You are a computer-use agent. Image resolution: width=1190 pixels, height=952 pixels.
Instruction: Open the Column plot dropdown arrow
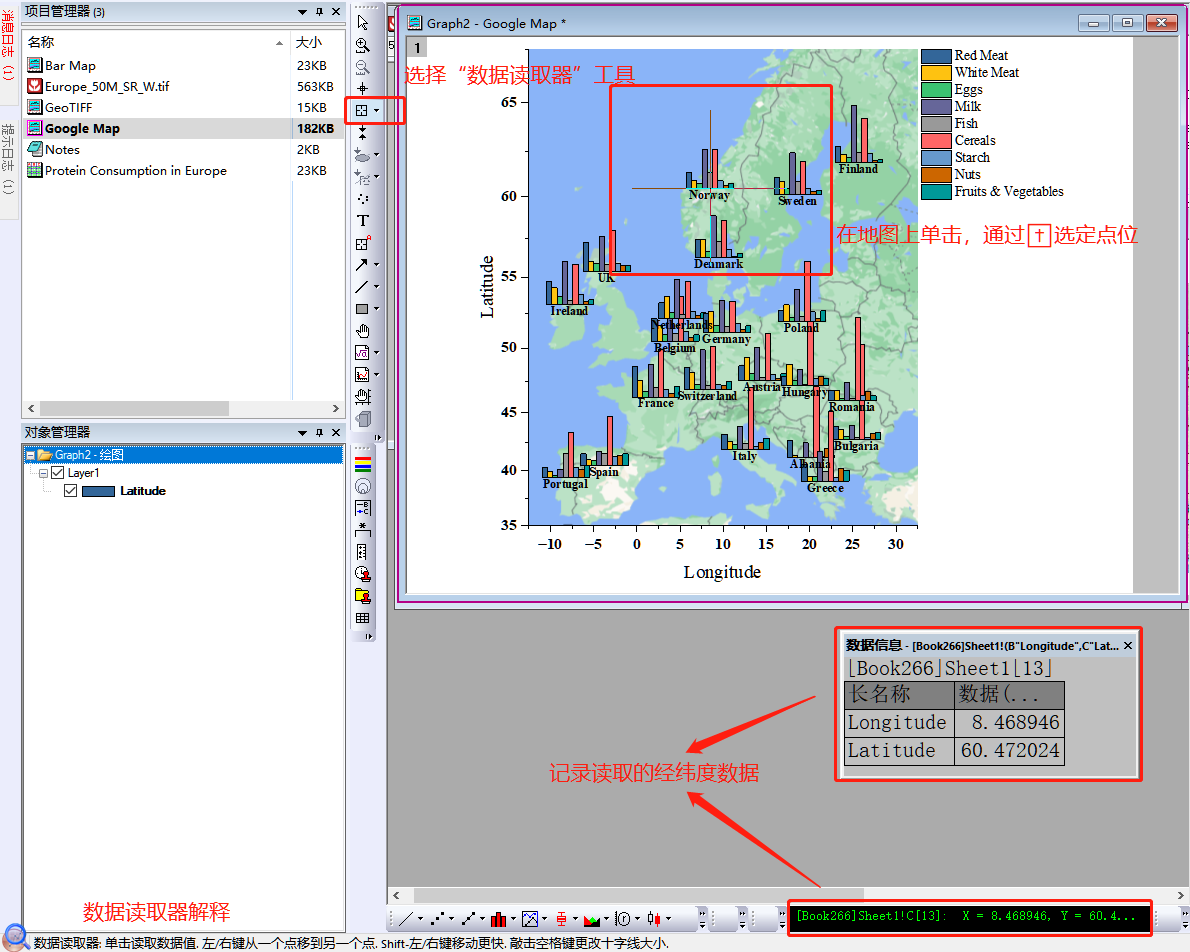pyautogui.click(x=513, y=919)
